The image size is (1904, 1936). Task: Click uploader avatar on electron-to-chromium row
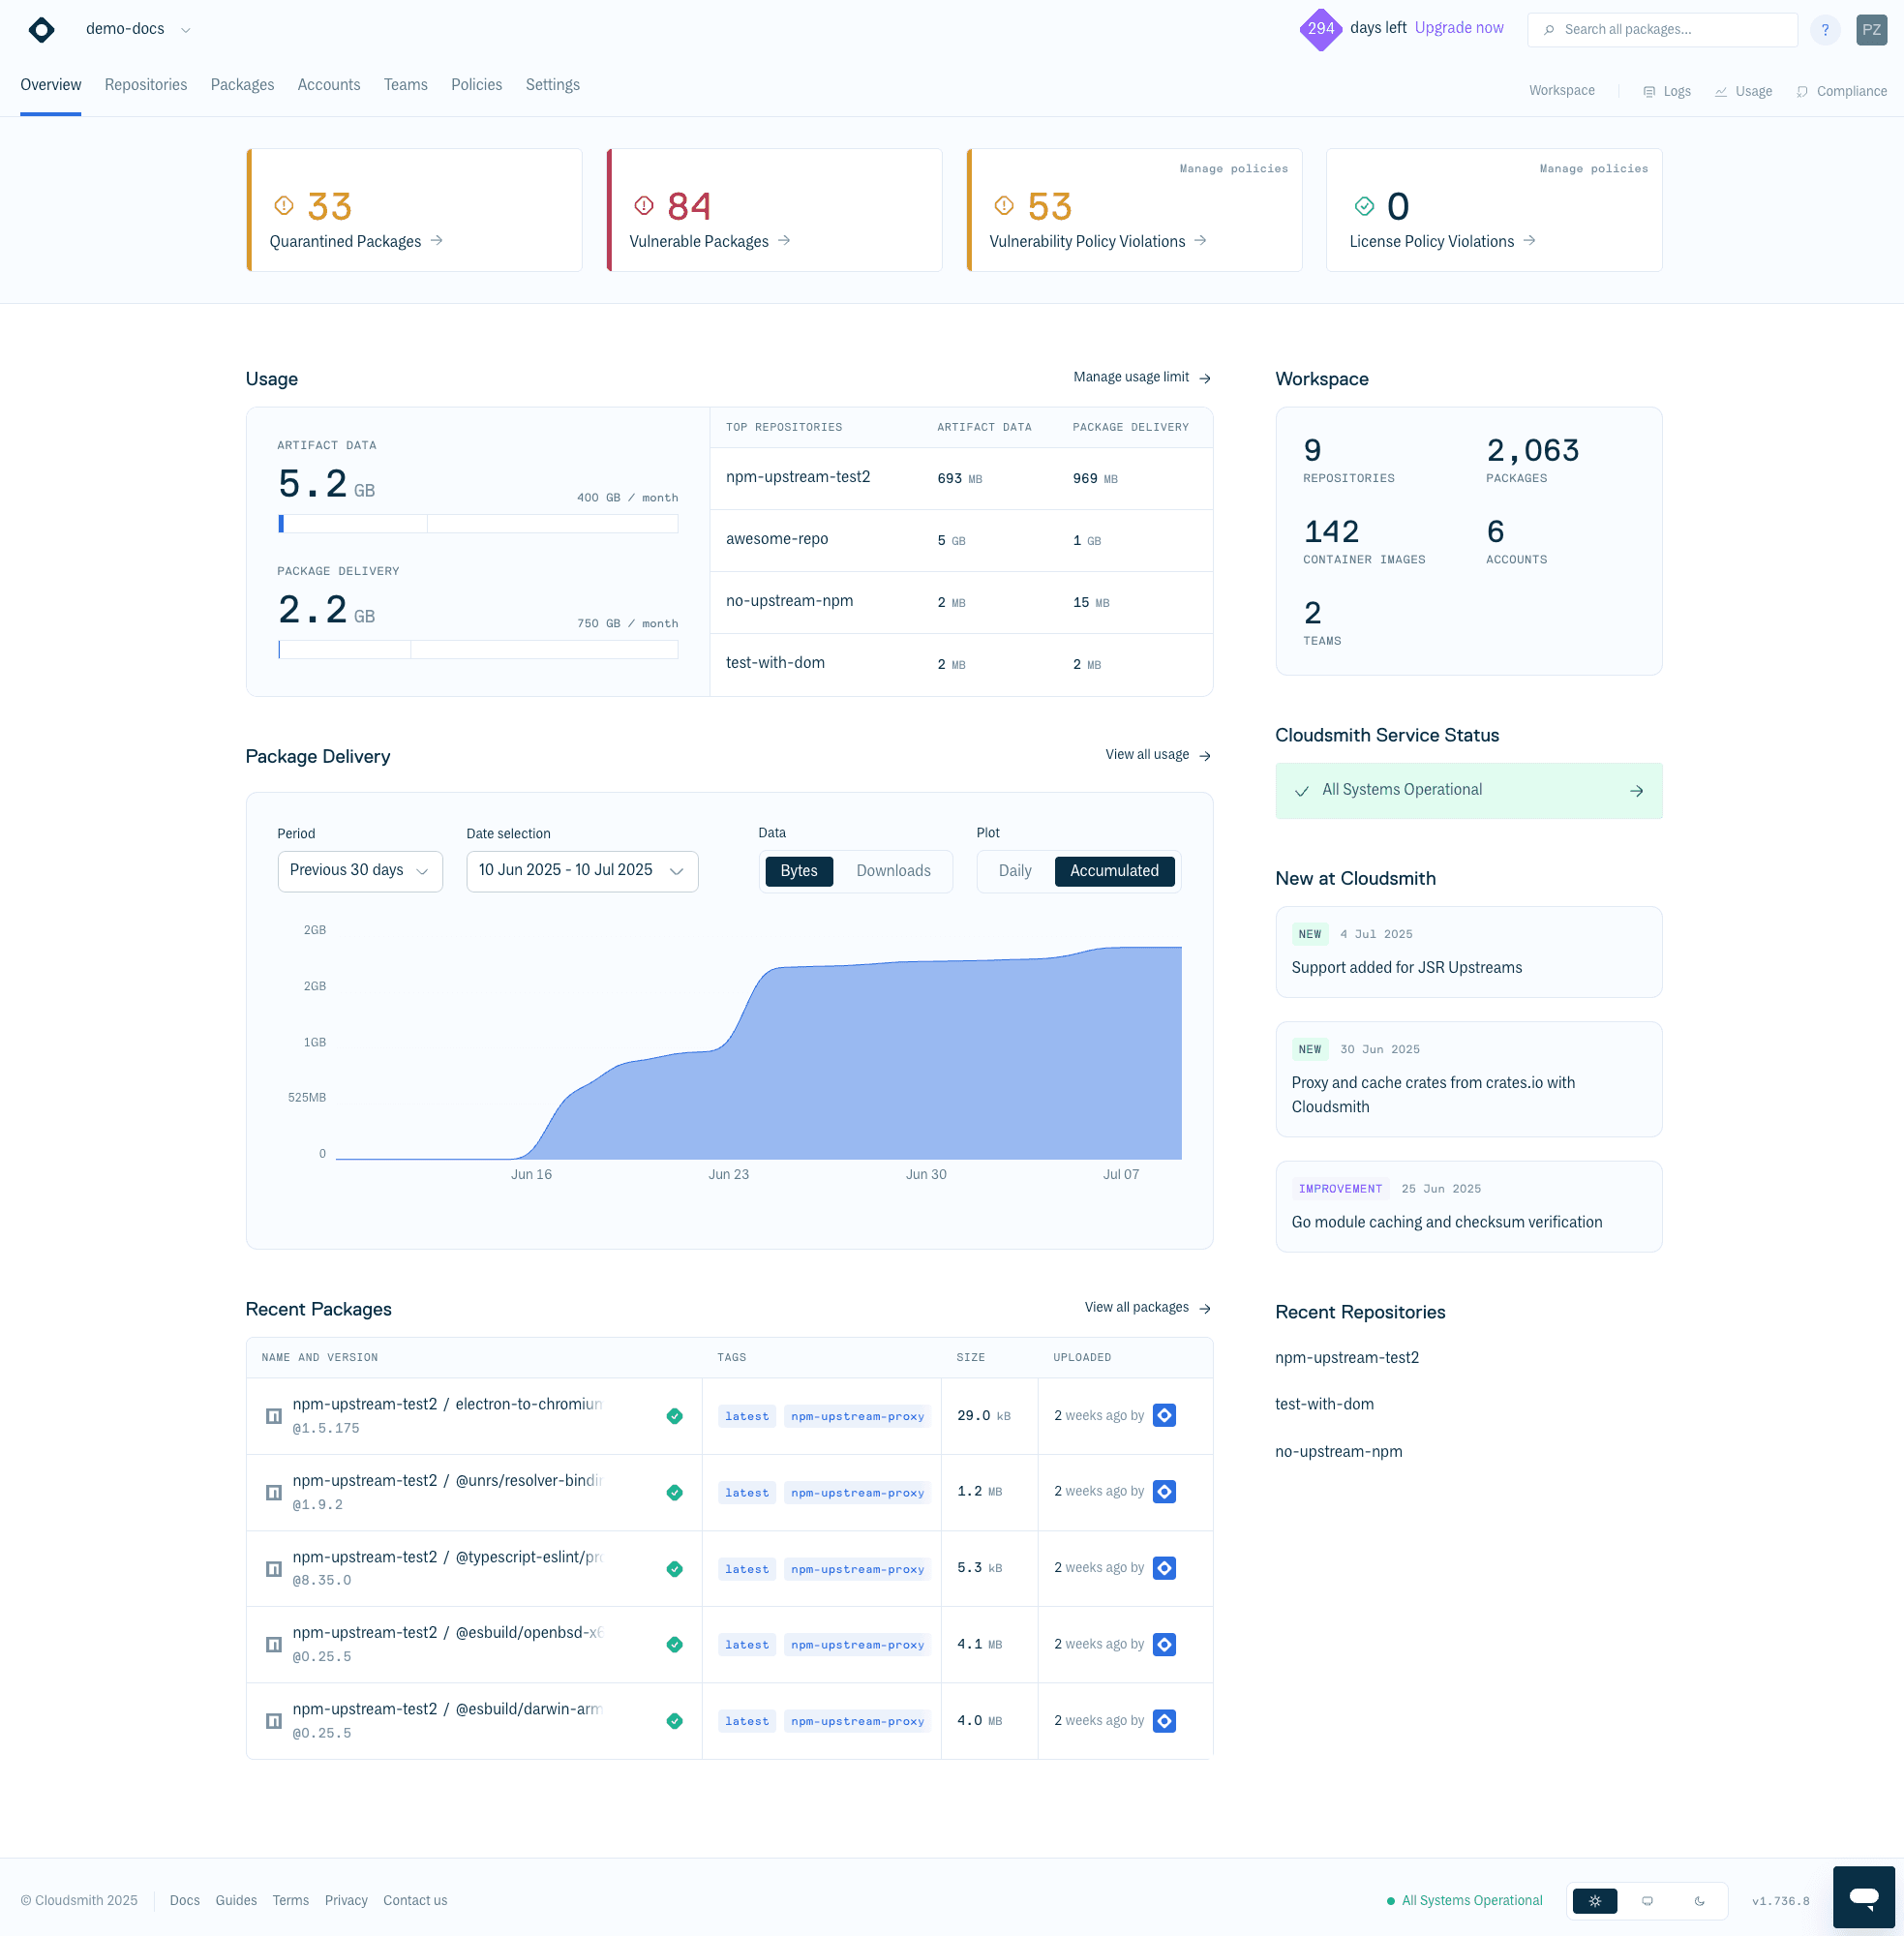tap(1164, 1415)
